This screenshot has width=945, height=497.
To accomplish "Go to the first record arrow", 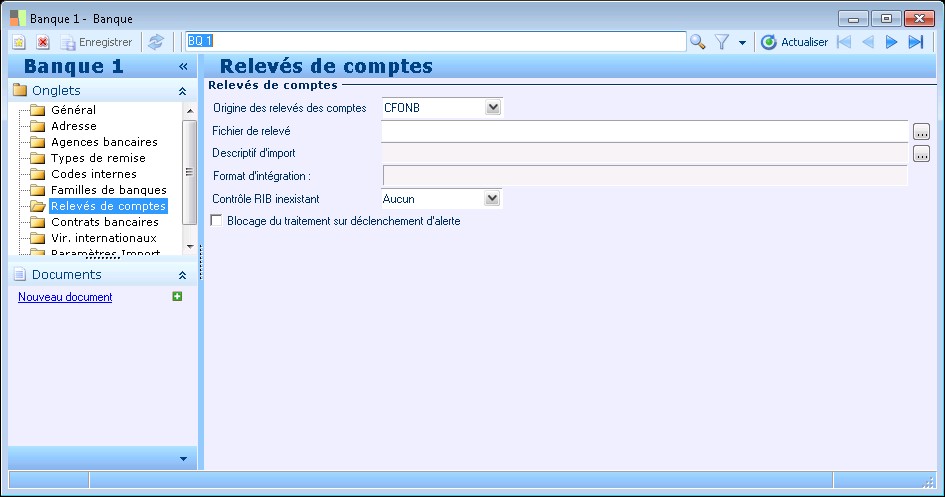I will [844, 42].
